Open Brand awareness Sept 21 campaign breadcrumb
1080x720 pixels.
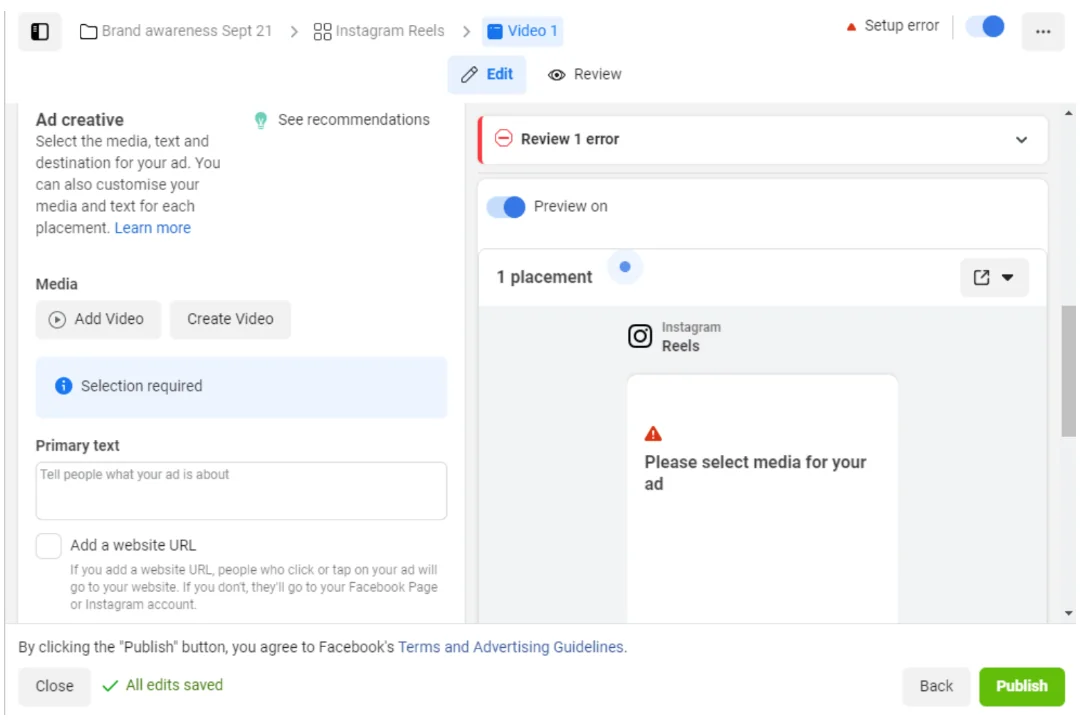176,31
